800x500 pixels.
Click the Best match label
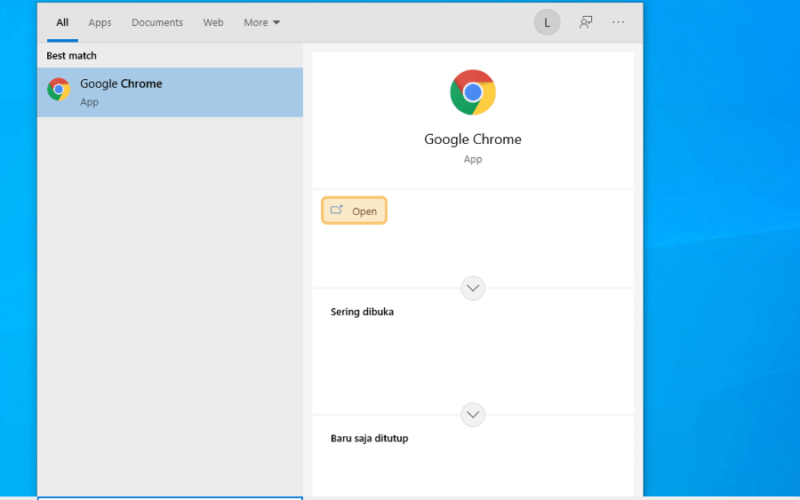coord(71,56)
